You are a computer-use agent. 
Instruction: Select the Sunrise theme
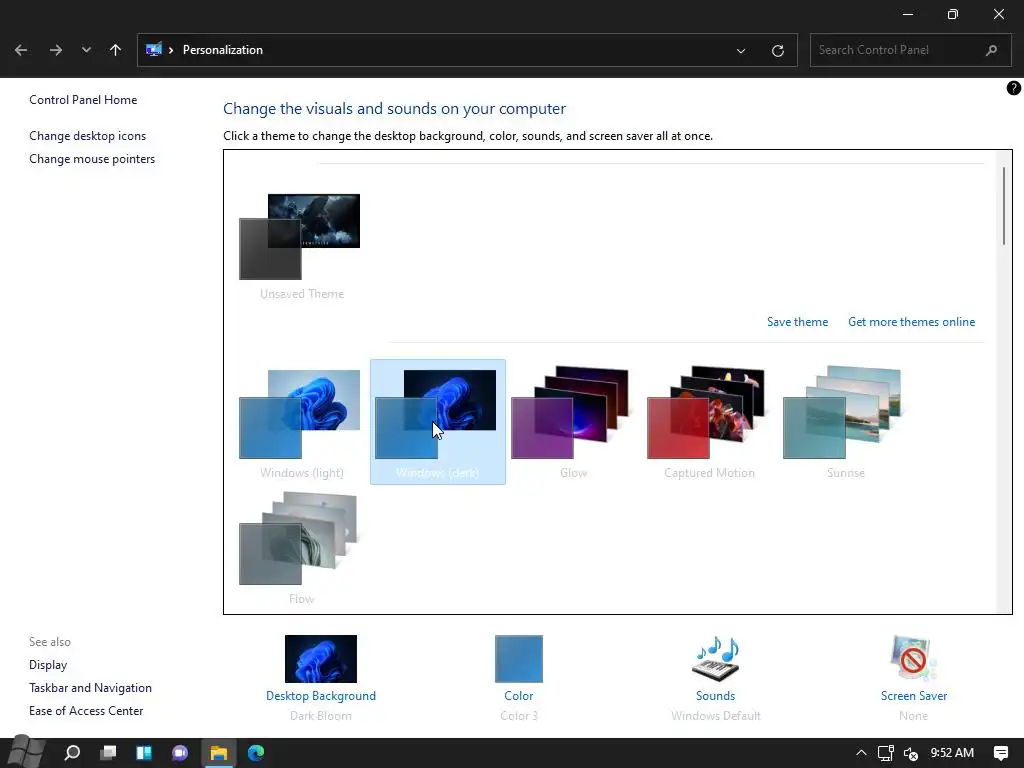tap(846, 422)
